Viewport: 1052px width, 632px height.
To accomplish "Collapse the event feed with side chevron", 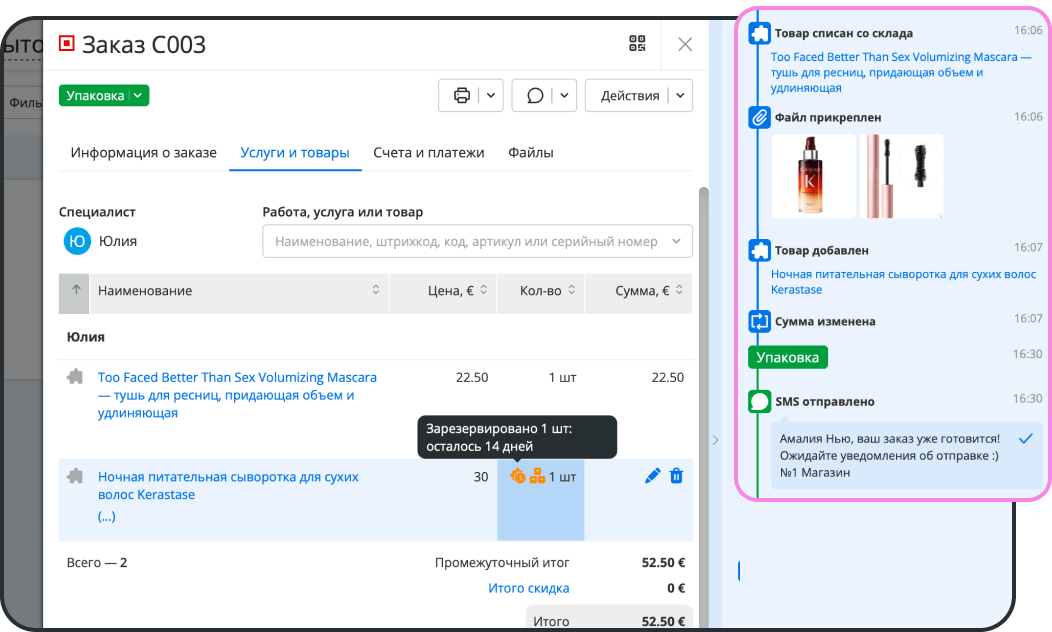I will tap(715, 440).
